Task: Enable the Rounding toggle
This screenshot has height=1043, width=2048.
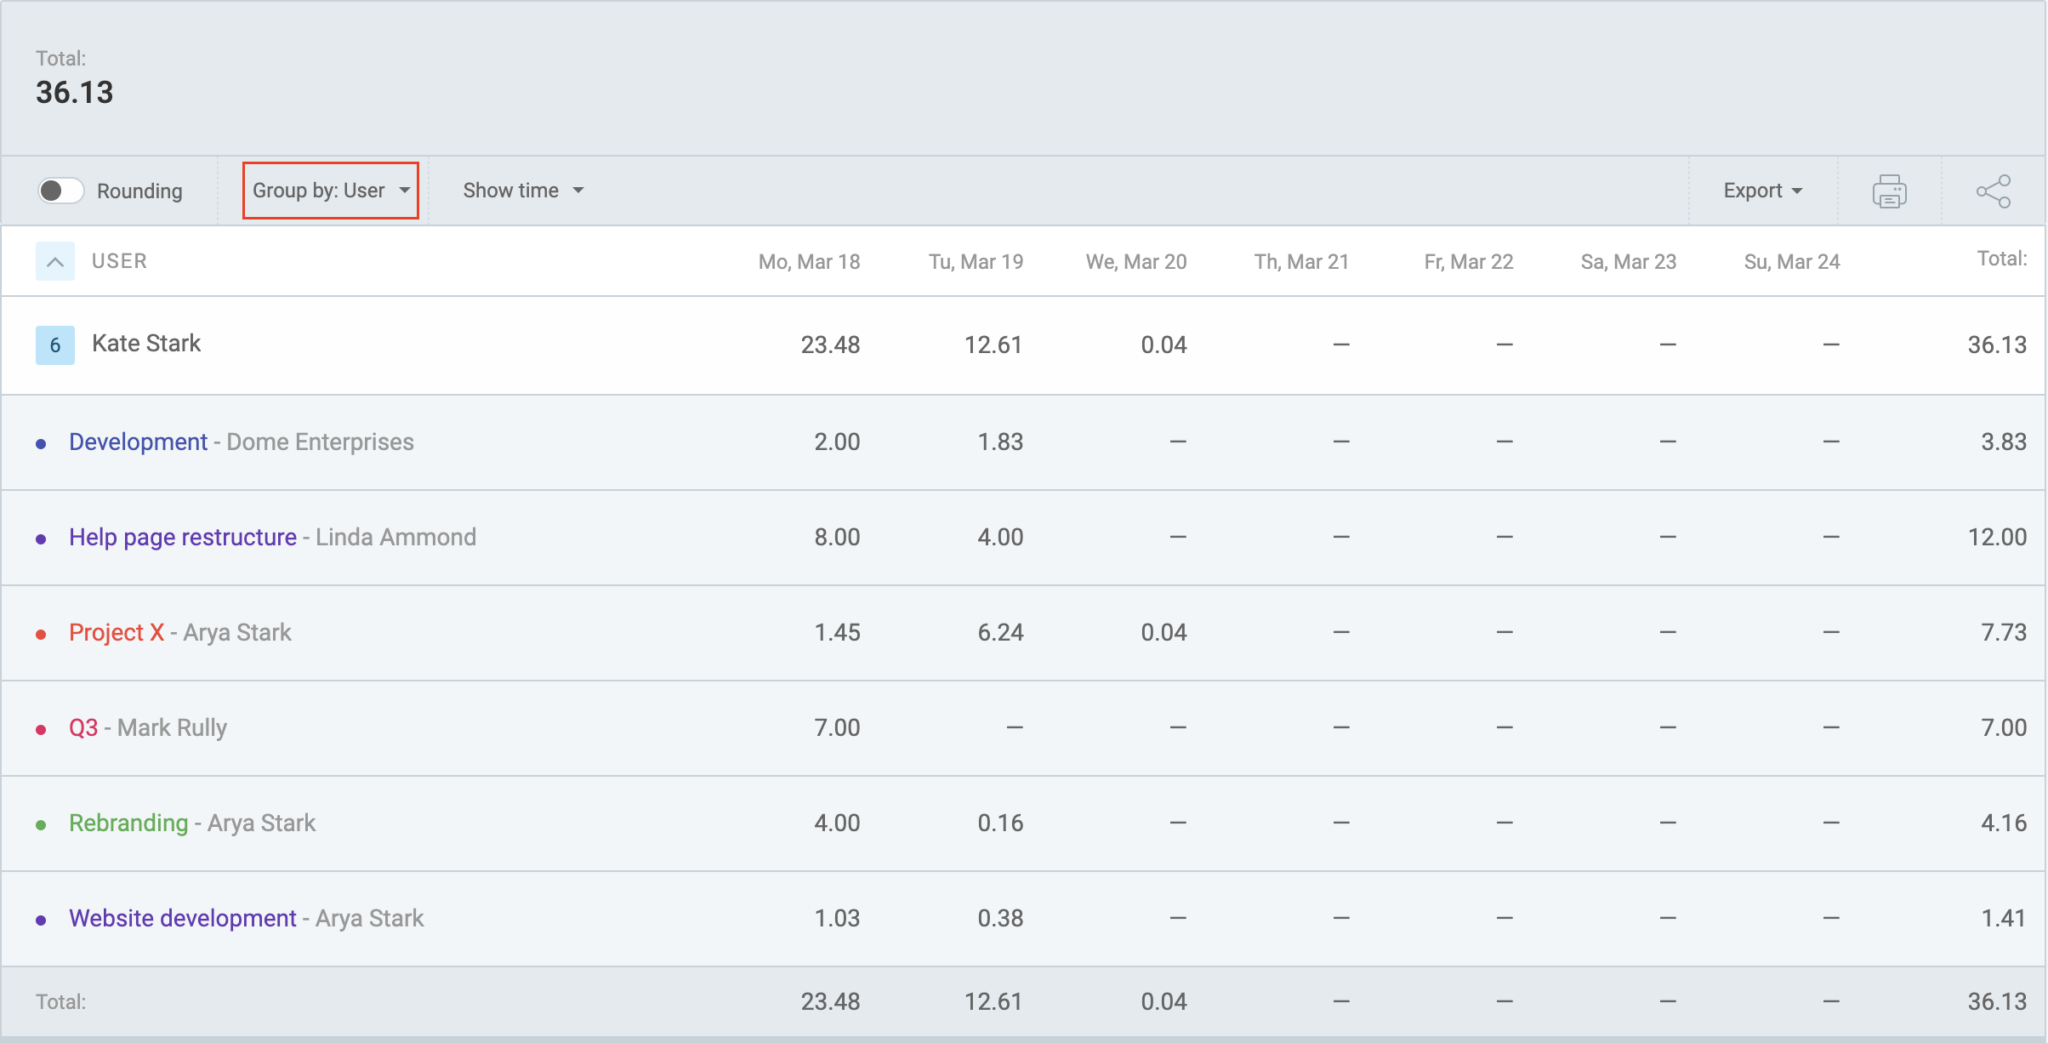Action: (60, 190)
